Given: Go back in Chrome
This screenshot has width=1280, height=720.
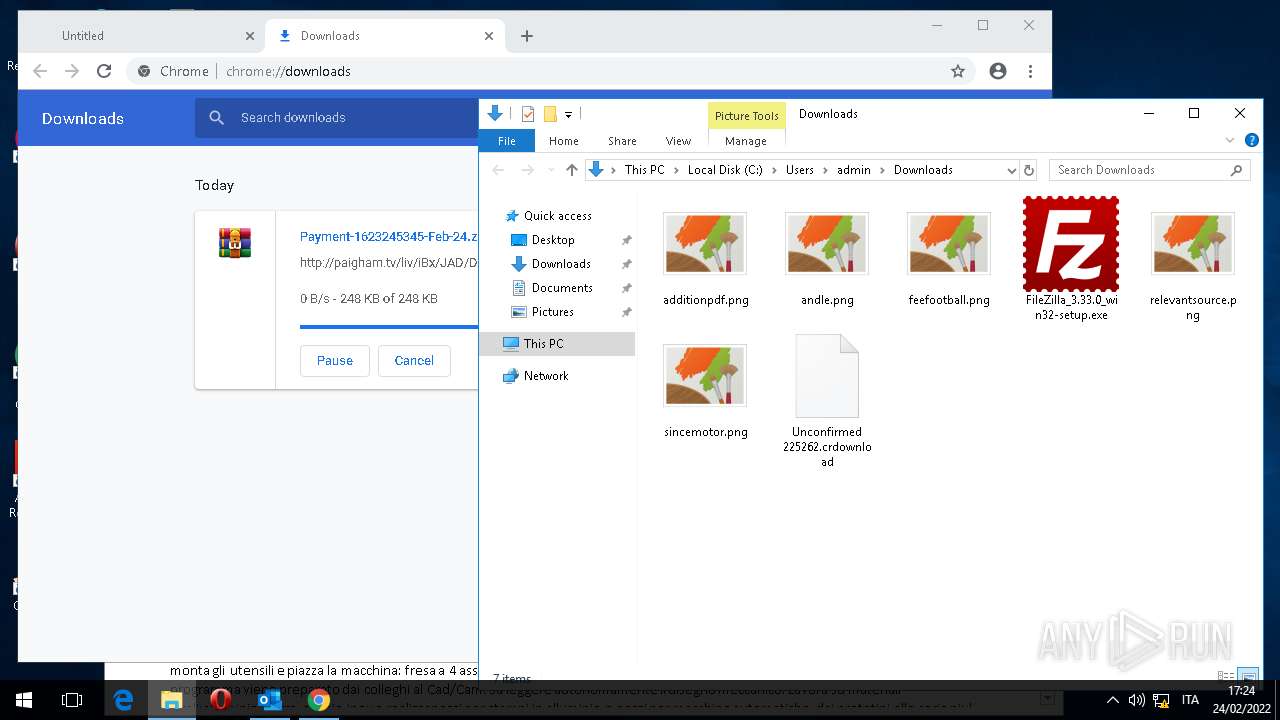Looking at the screenshot, I should coord(40,71).
